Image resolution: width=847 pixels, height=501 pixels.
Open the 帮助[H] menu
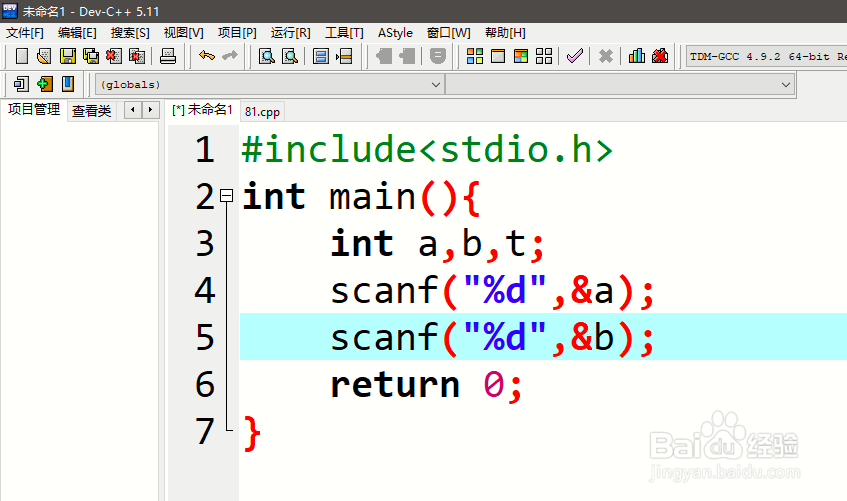pyautogui.click(x=505, y=33)
